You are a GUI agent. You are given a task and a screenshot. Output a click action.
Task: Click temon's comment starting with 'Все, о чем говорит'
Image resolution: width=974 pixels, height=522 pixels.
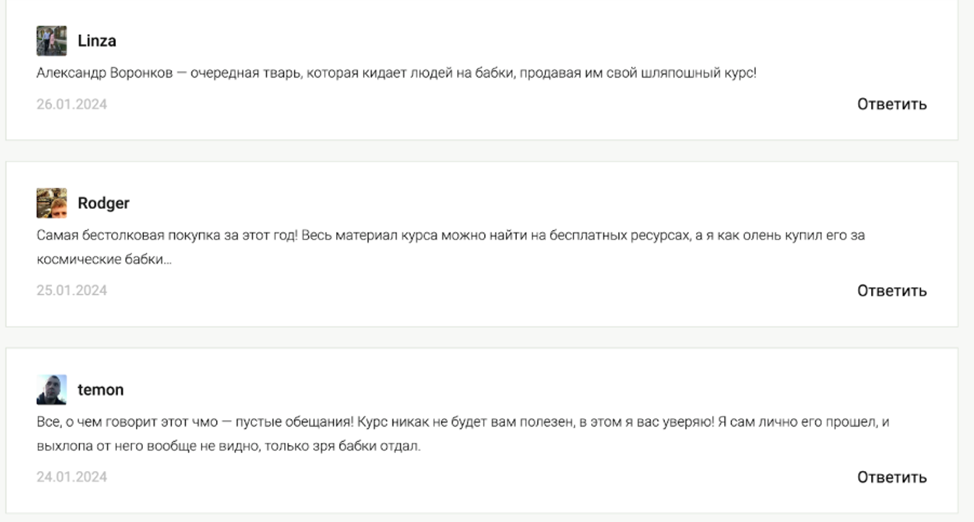(x=463, y=434)
